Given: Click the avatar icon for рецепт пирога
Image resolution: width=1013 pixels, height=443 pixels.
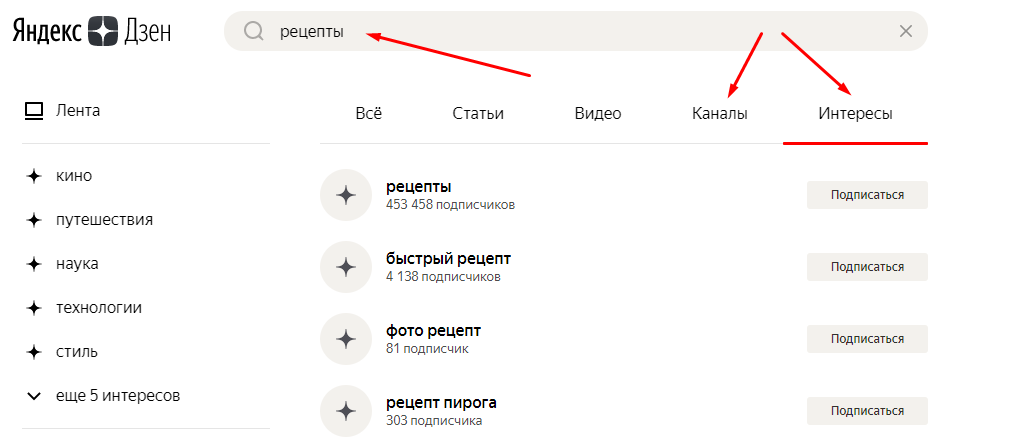Looking at the screenshot, I should 346,411.
